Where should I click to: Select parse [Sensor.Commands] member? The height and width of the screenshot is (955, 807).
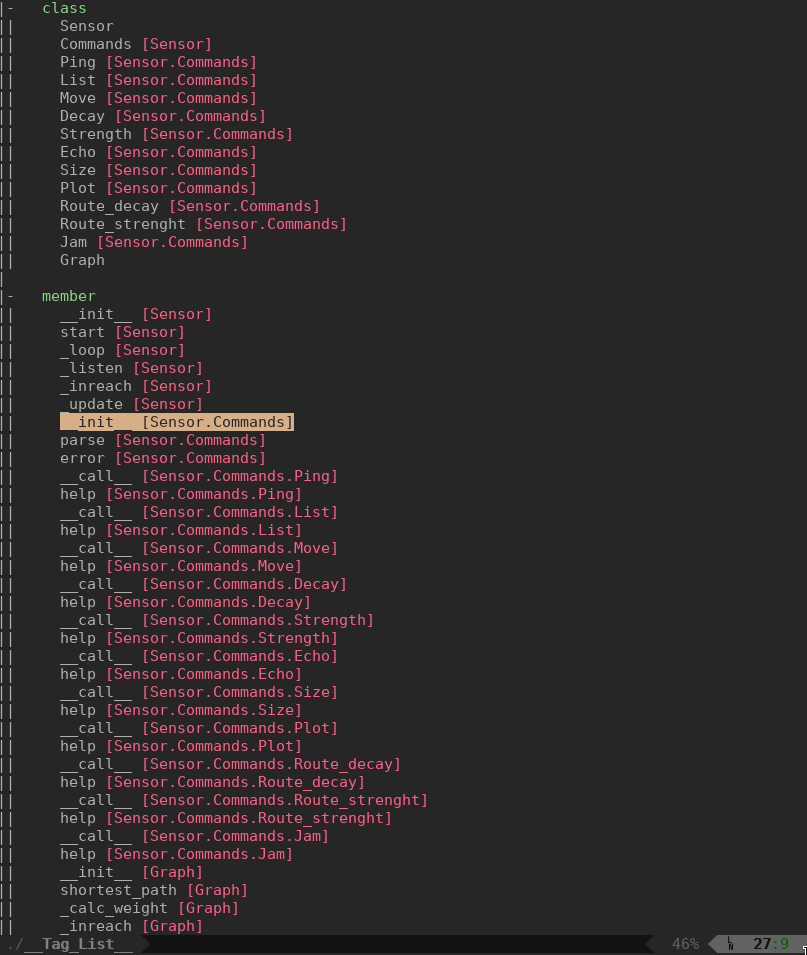pos(162,440)
